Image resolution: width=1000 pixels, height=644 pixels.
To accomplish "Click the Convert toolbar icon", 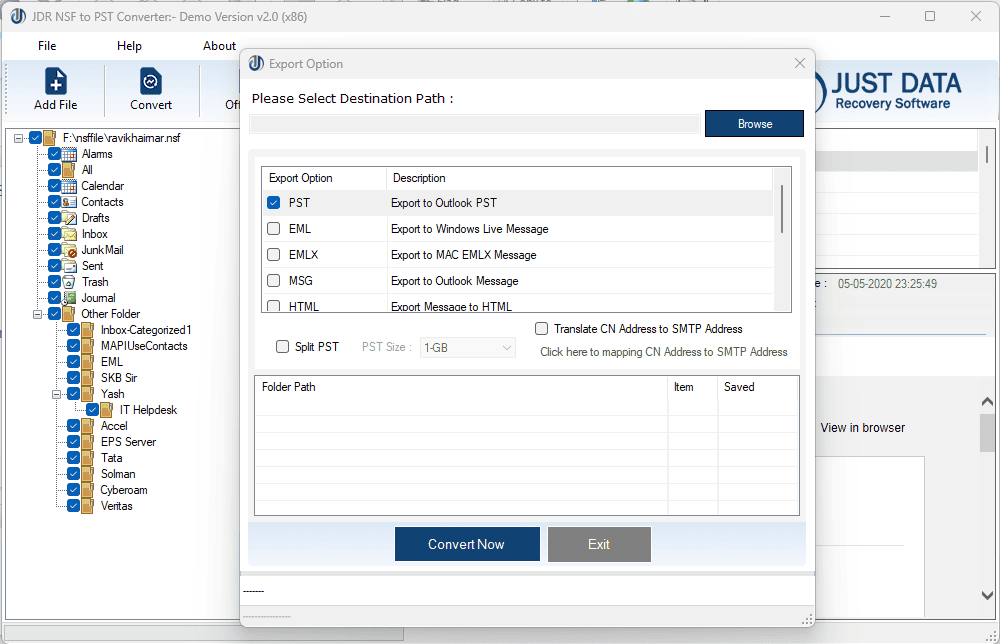I will coord(150,80).
